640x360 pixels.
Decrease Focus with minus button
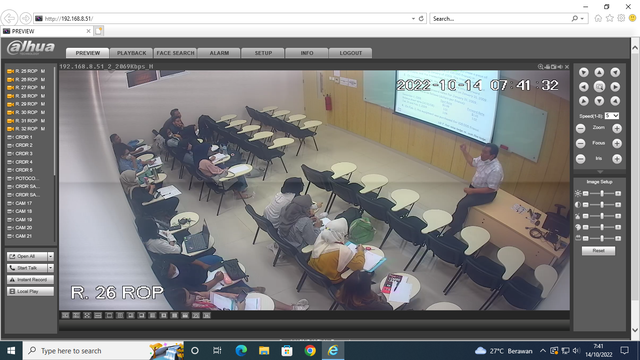(x=580, y=143)
